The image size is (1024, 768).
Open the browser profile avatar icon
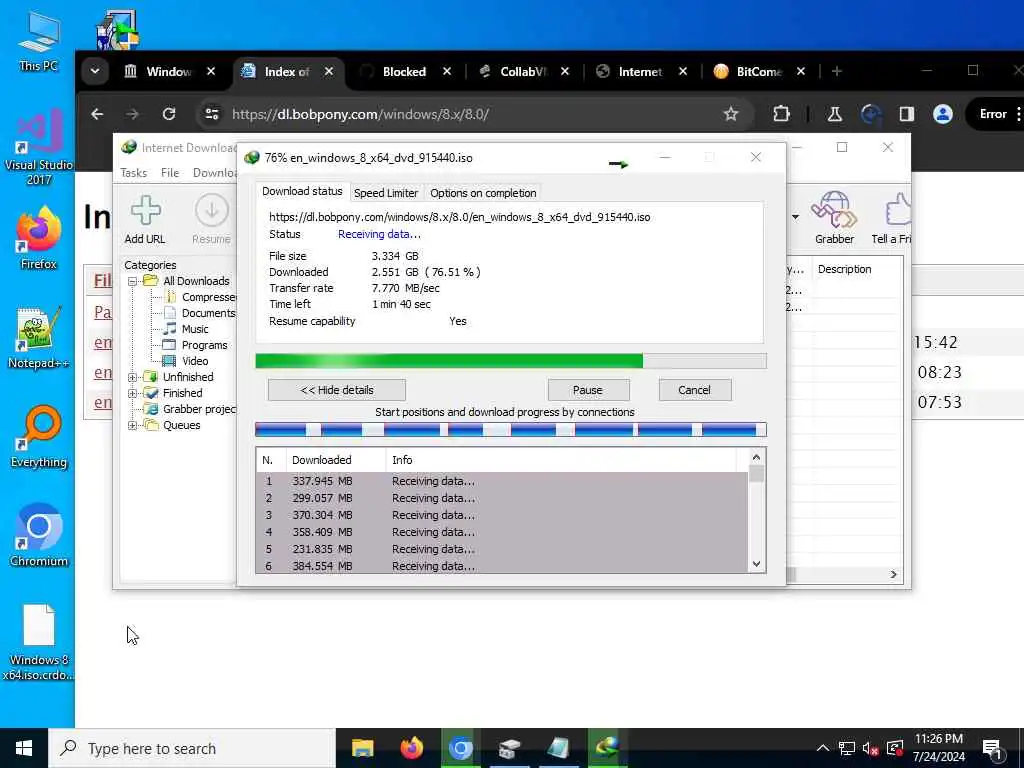click(942, 114)
